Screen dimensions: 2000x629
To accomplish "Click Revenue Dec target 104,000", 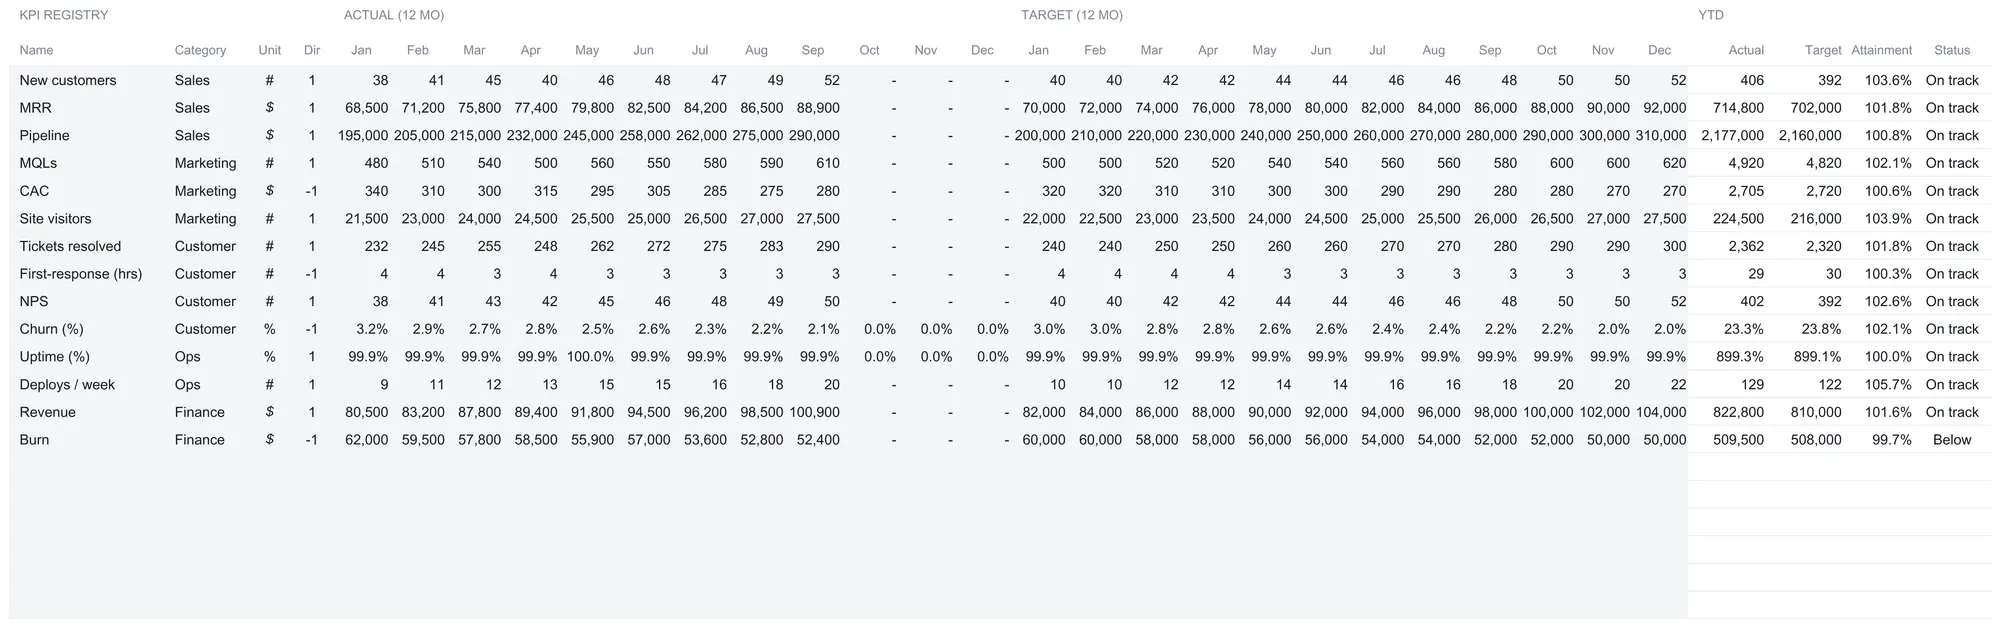I will tap(1661, 412).
